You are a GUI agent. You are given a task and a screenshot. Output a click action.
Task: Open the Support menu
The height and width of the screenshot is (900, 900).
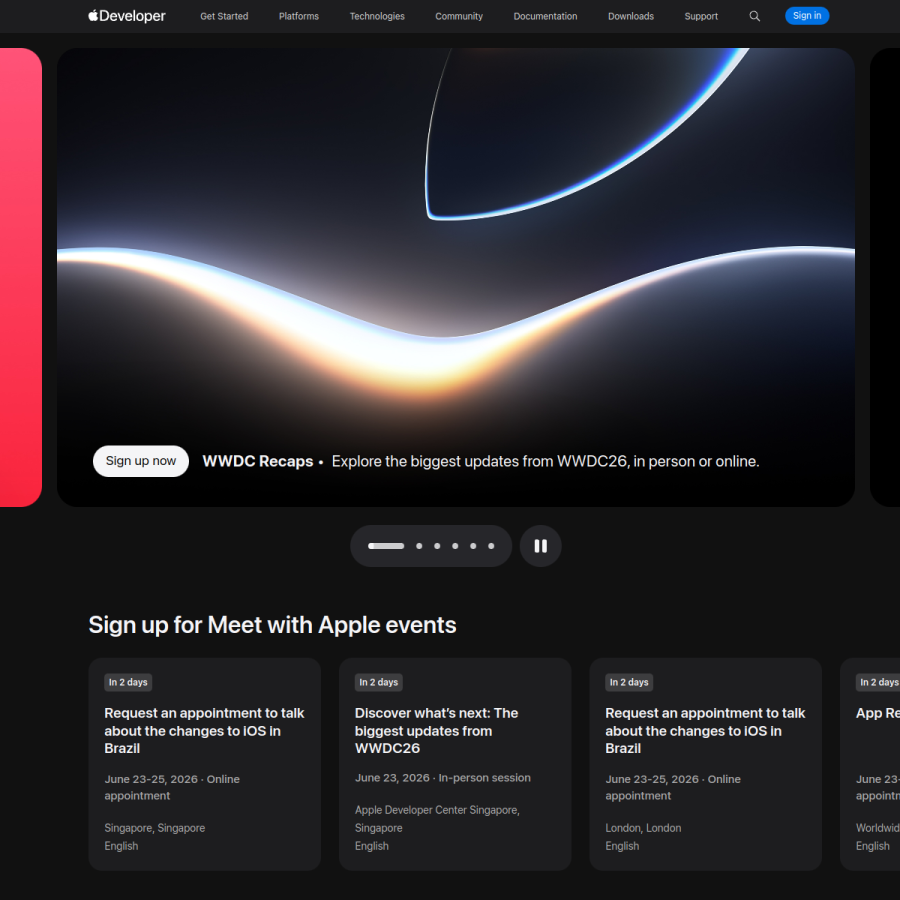pos(701,16)
